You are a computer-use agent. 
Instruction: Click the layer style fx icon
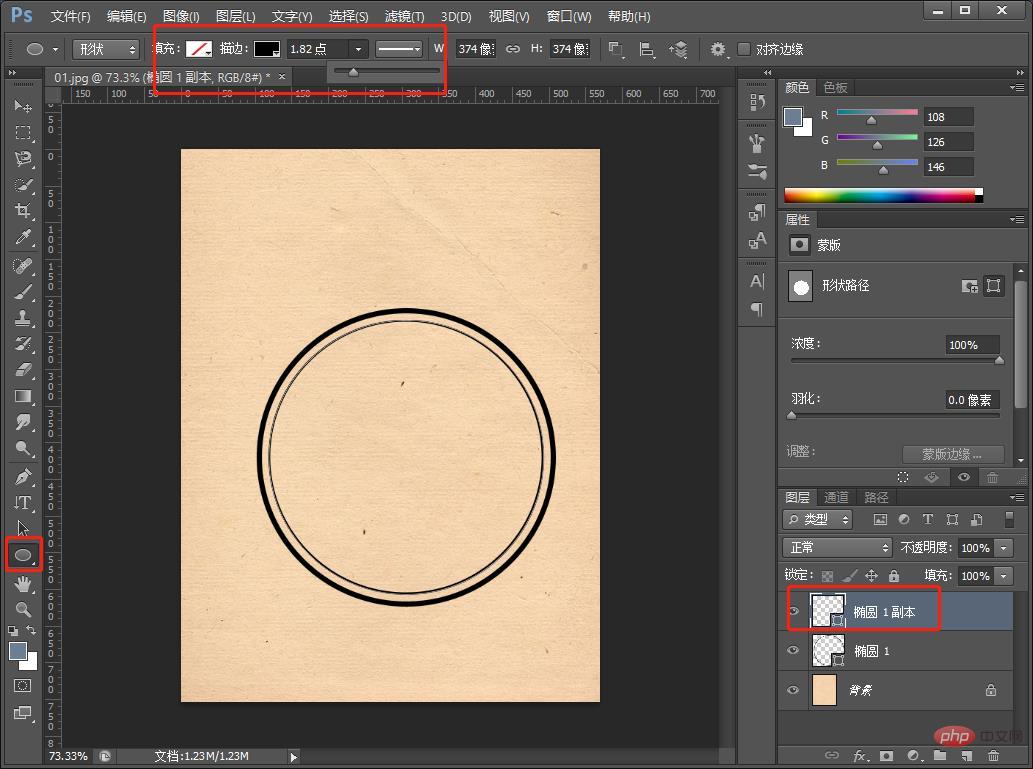[859, 755]
